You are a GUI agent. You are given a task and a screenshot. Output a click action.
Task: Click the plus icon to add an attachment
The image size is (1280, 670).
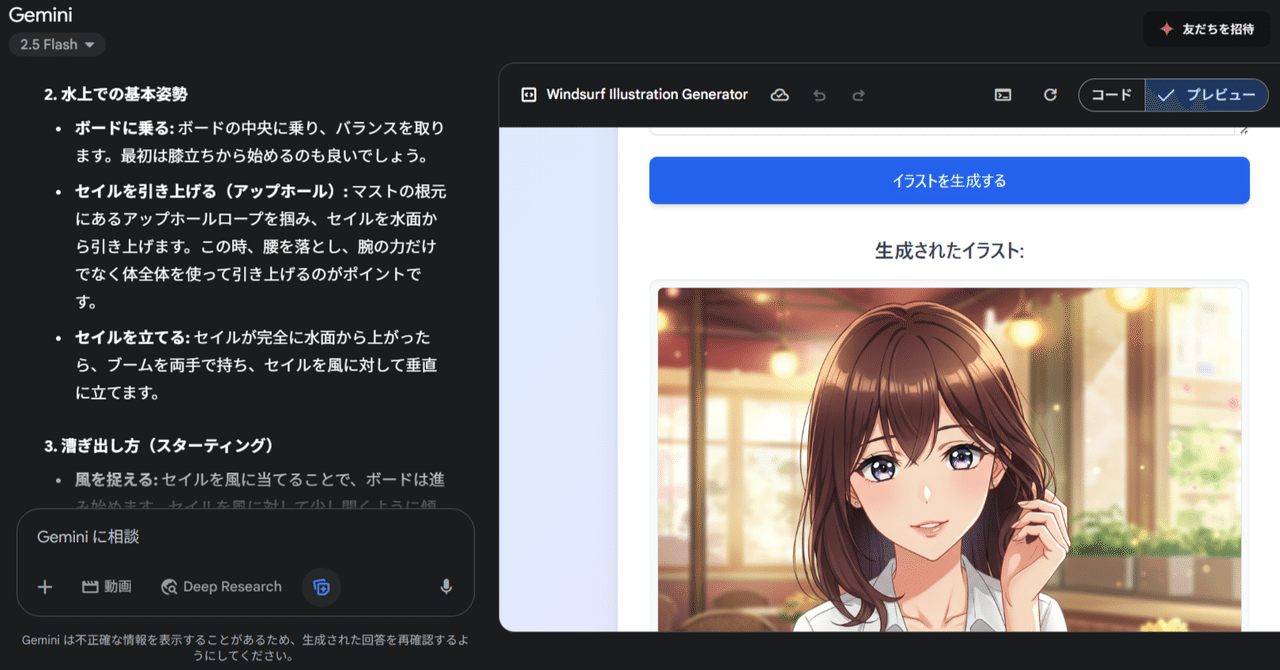(44, 587)
